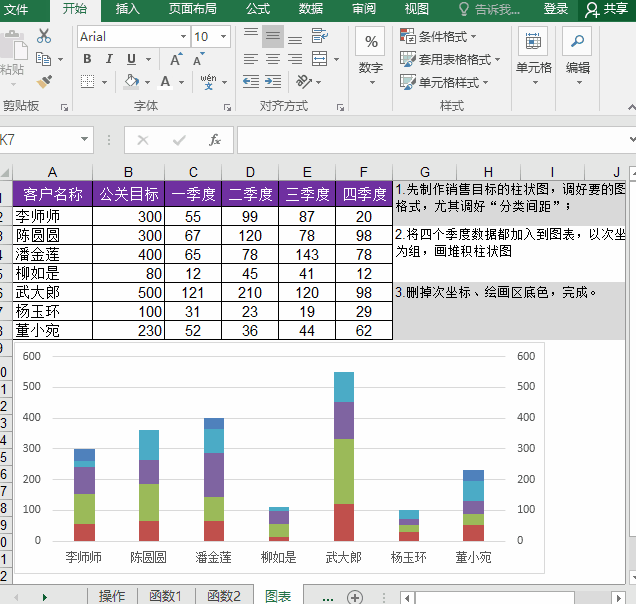
Task: Toggle Italic formatting
Action: click(x=109, y=59)
